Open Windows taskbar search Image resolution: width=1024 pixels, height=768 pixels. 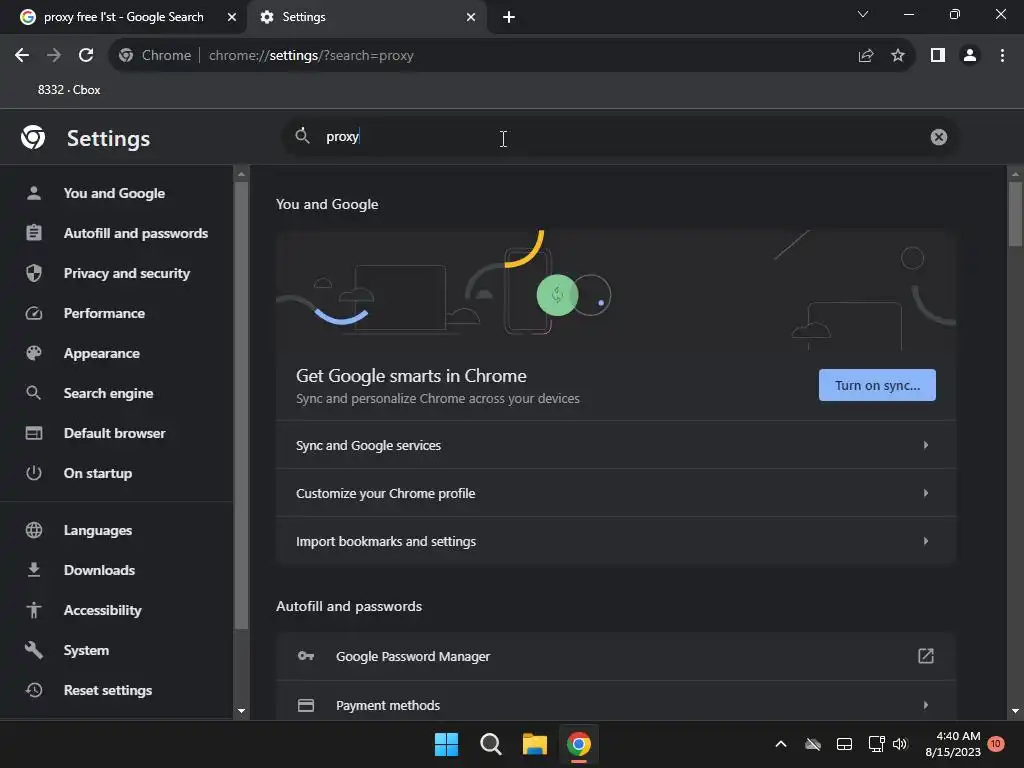[490, 744]
